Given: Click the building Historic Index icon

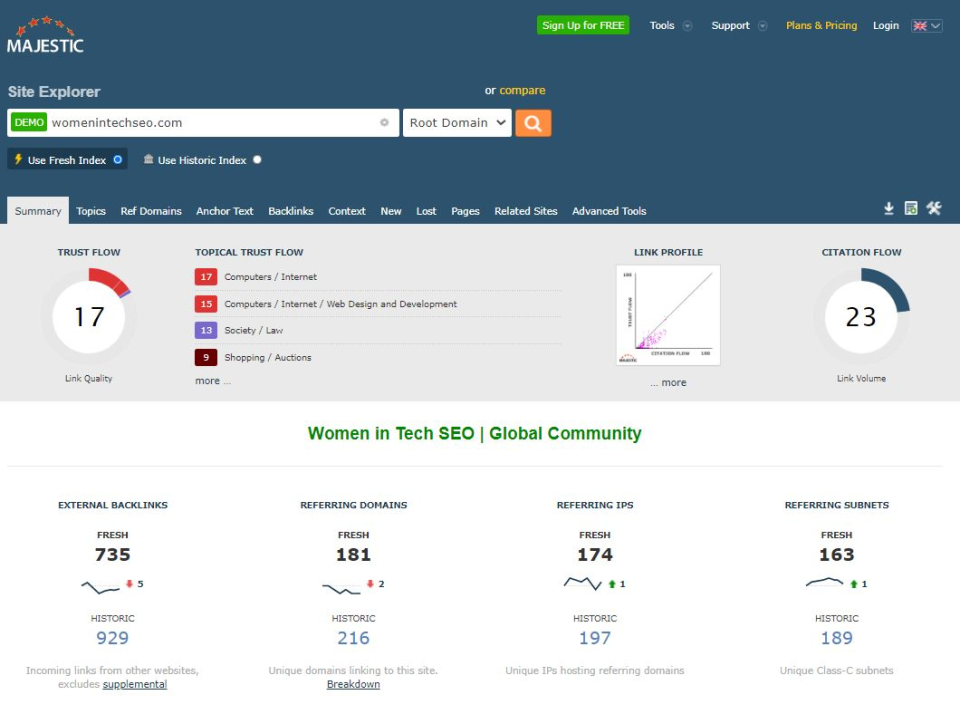Looking at the screenshot, I should 148,159.
